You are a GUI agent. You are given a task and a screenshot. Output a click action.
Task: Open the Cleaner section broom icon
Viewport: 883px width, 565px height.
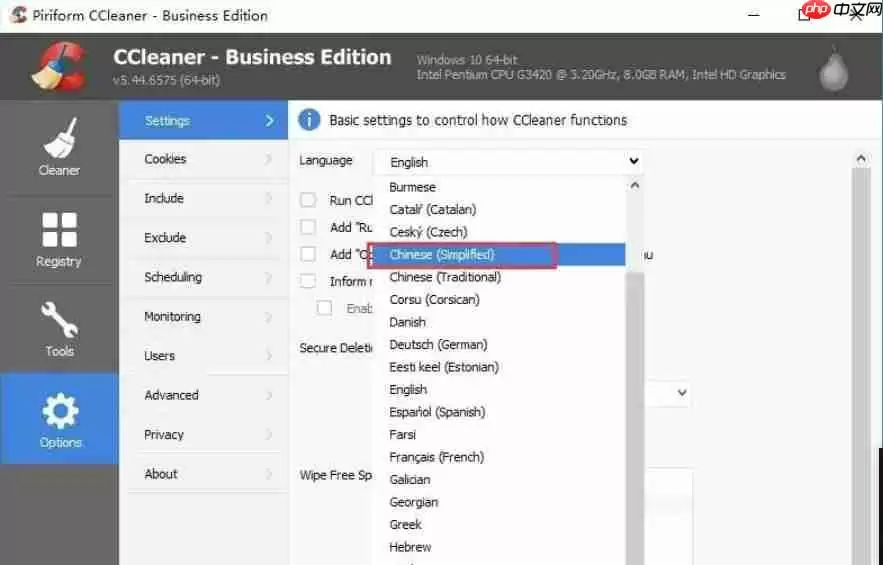pos(59,138)
